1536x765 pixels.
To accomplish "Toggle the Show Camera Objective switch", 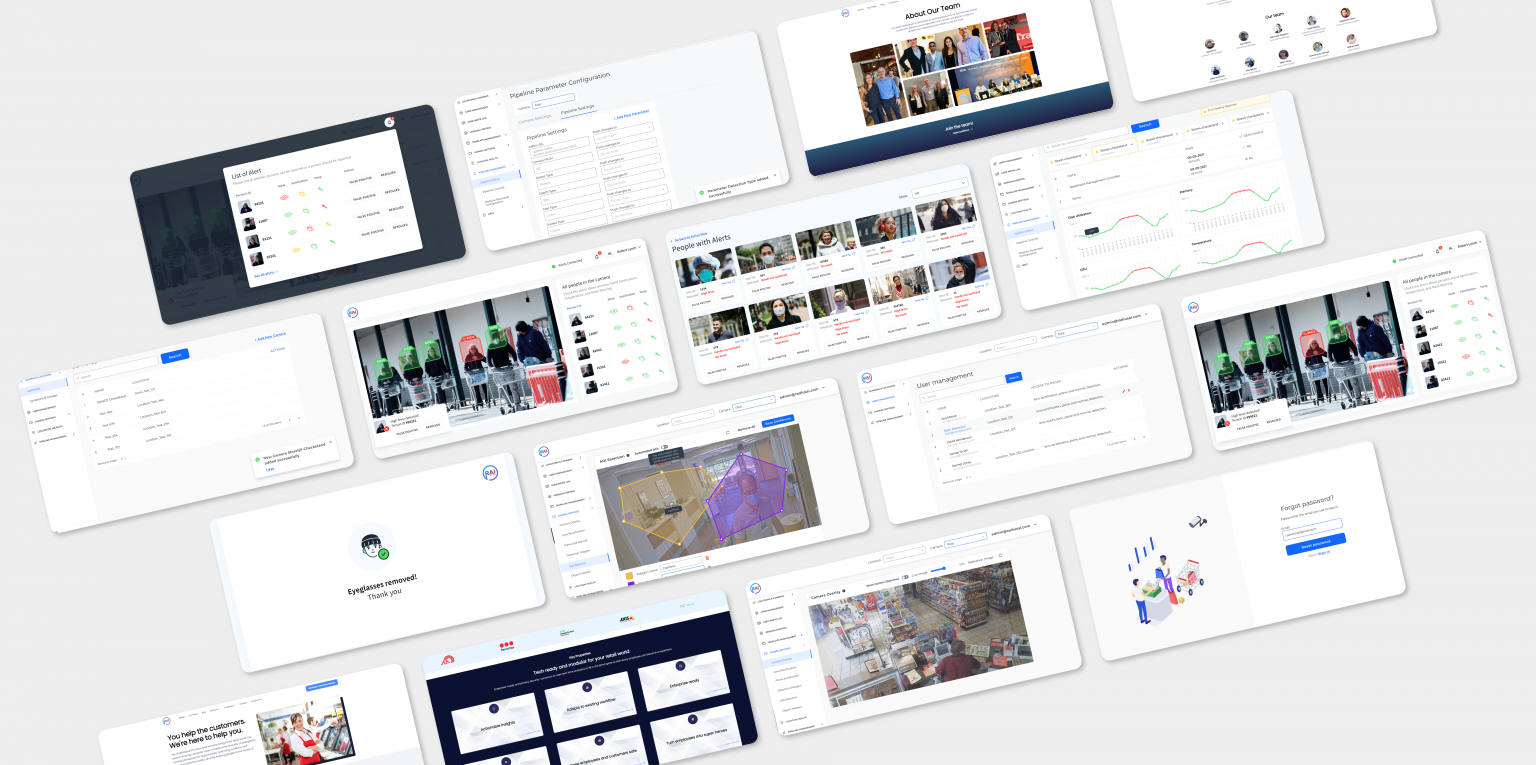I will [x=906, y=576].
